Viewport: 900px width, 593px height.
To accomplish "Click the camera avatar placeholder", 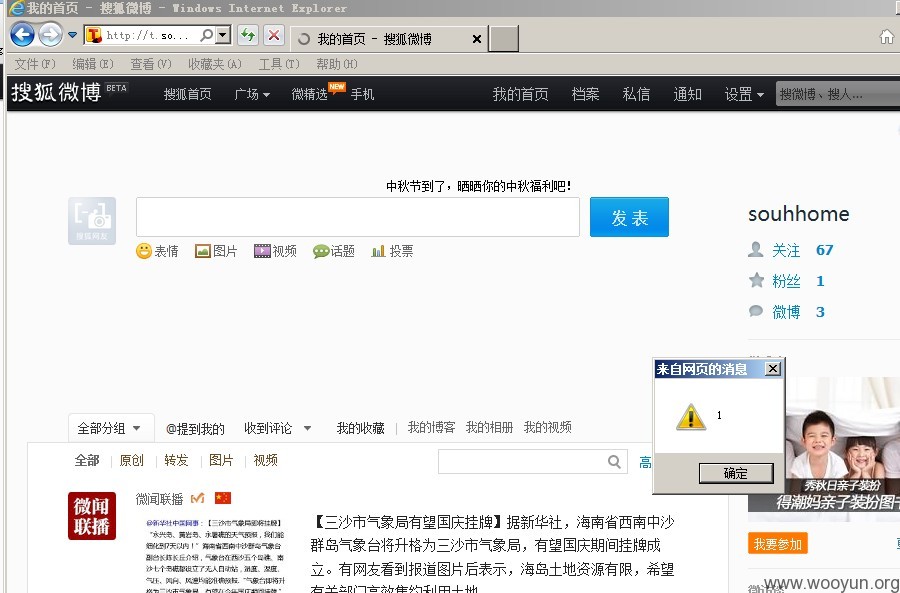I will 92,220.
